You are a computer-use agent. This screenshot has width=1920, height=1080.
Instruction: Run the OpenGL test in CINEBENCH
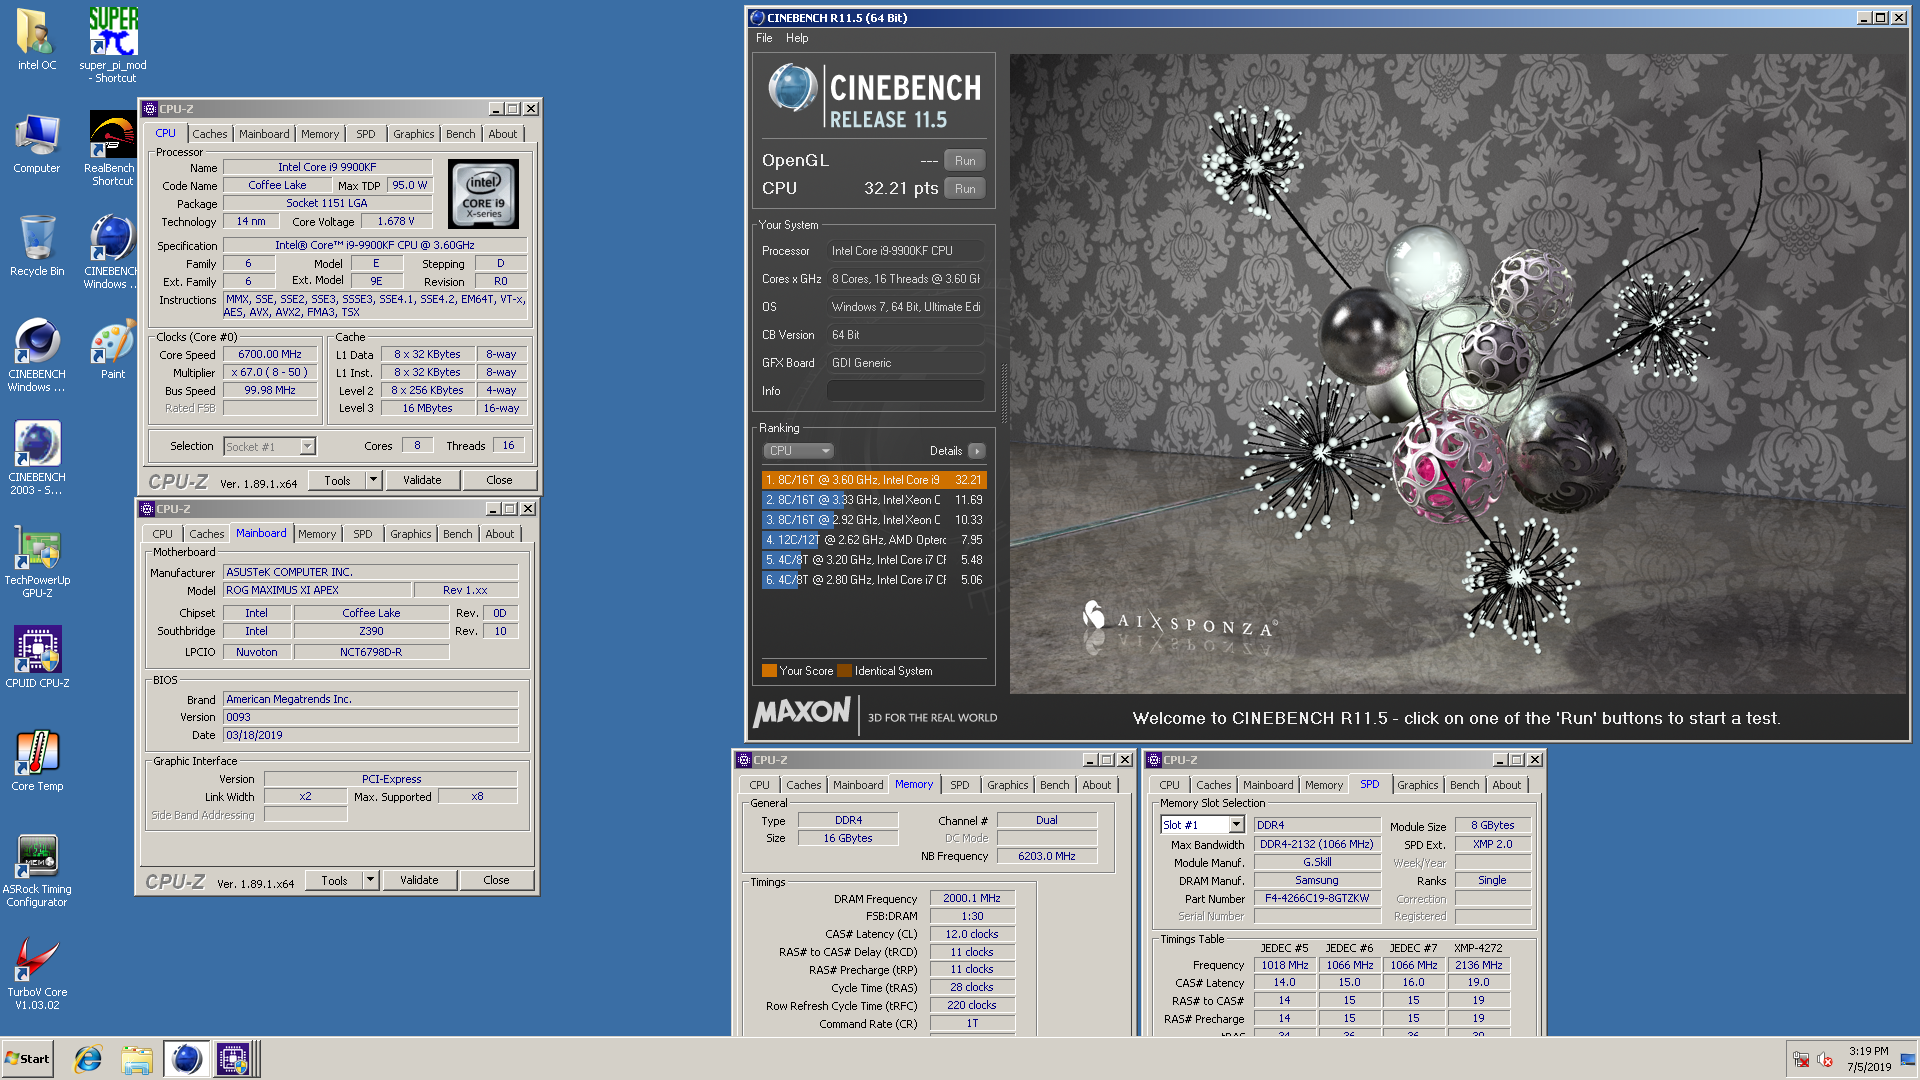(x=965, y=160)
